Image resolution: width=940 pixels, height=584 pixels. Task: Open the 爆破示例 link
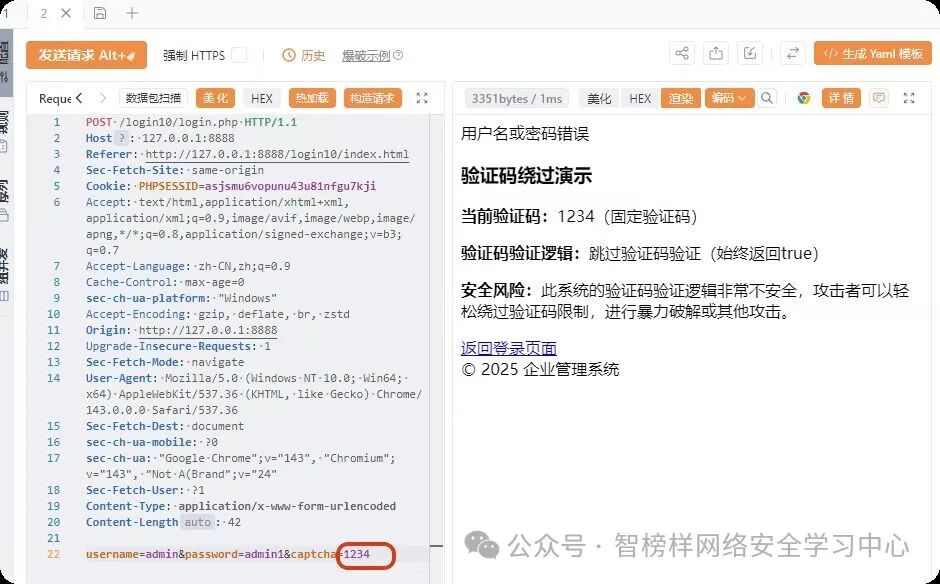(366, 56)
